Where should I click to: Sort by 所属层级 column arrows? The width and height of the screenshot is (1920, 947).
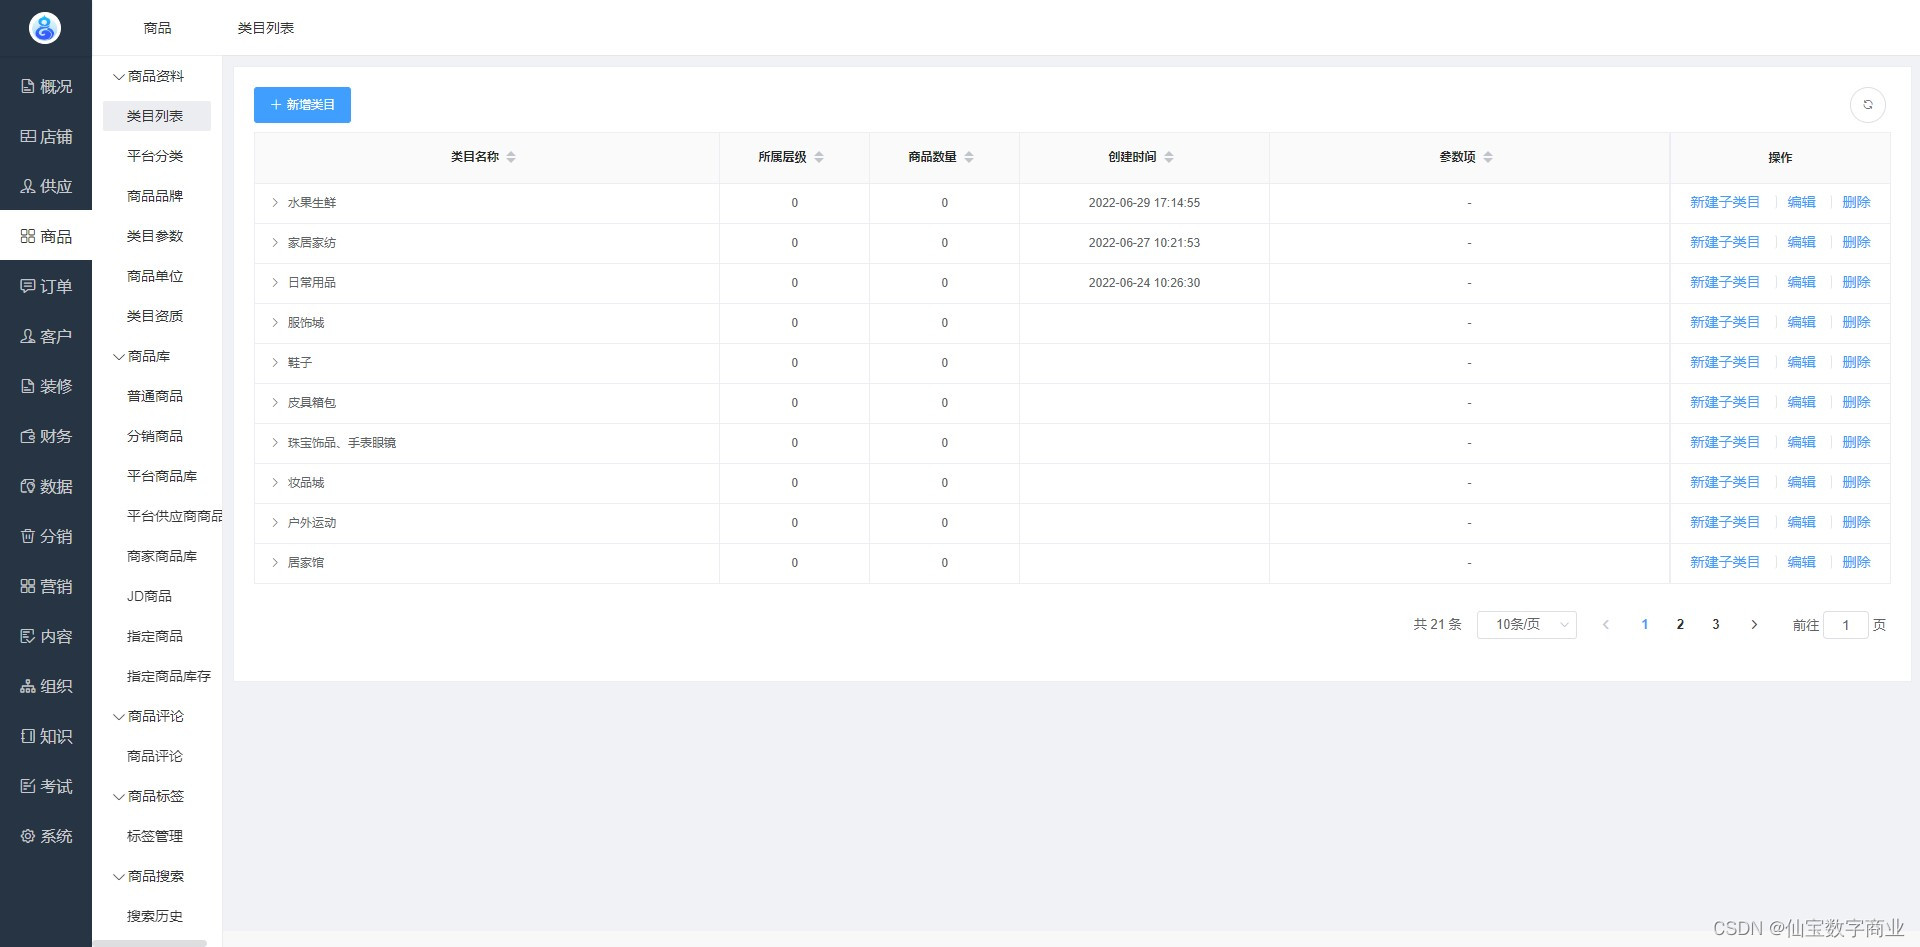(819, 157)
